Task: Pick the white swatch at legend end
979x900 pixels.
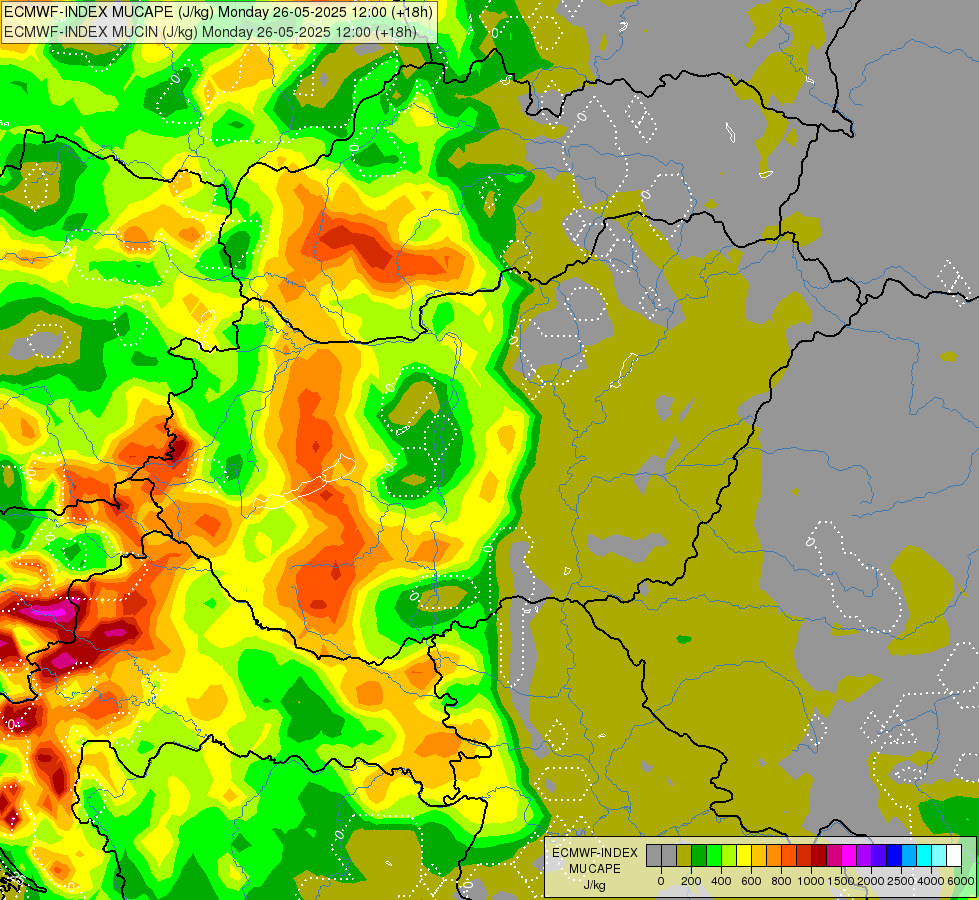Action: [x=954, y=855]
